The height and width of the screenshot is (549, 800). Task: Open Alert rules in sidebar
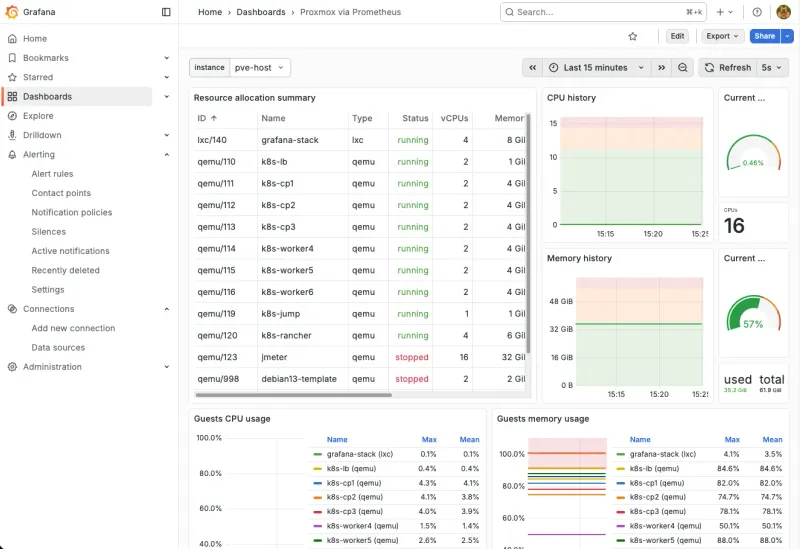pyautogui.click(x=53, y=174)
